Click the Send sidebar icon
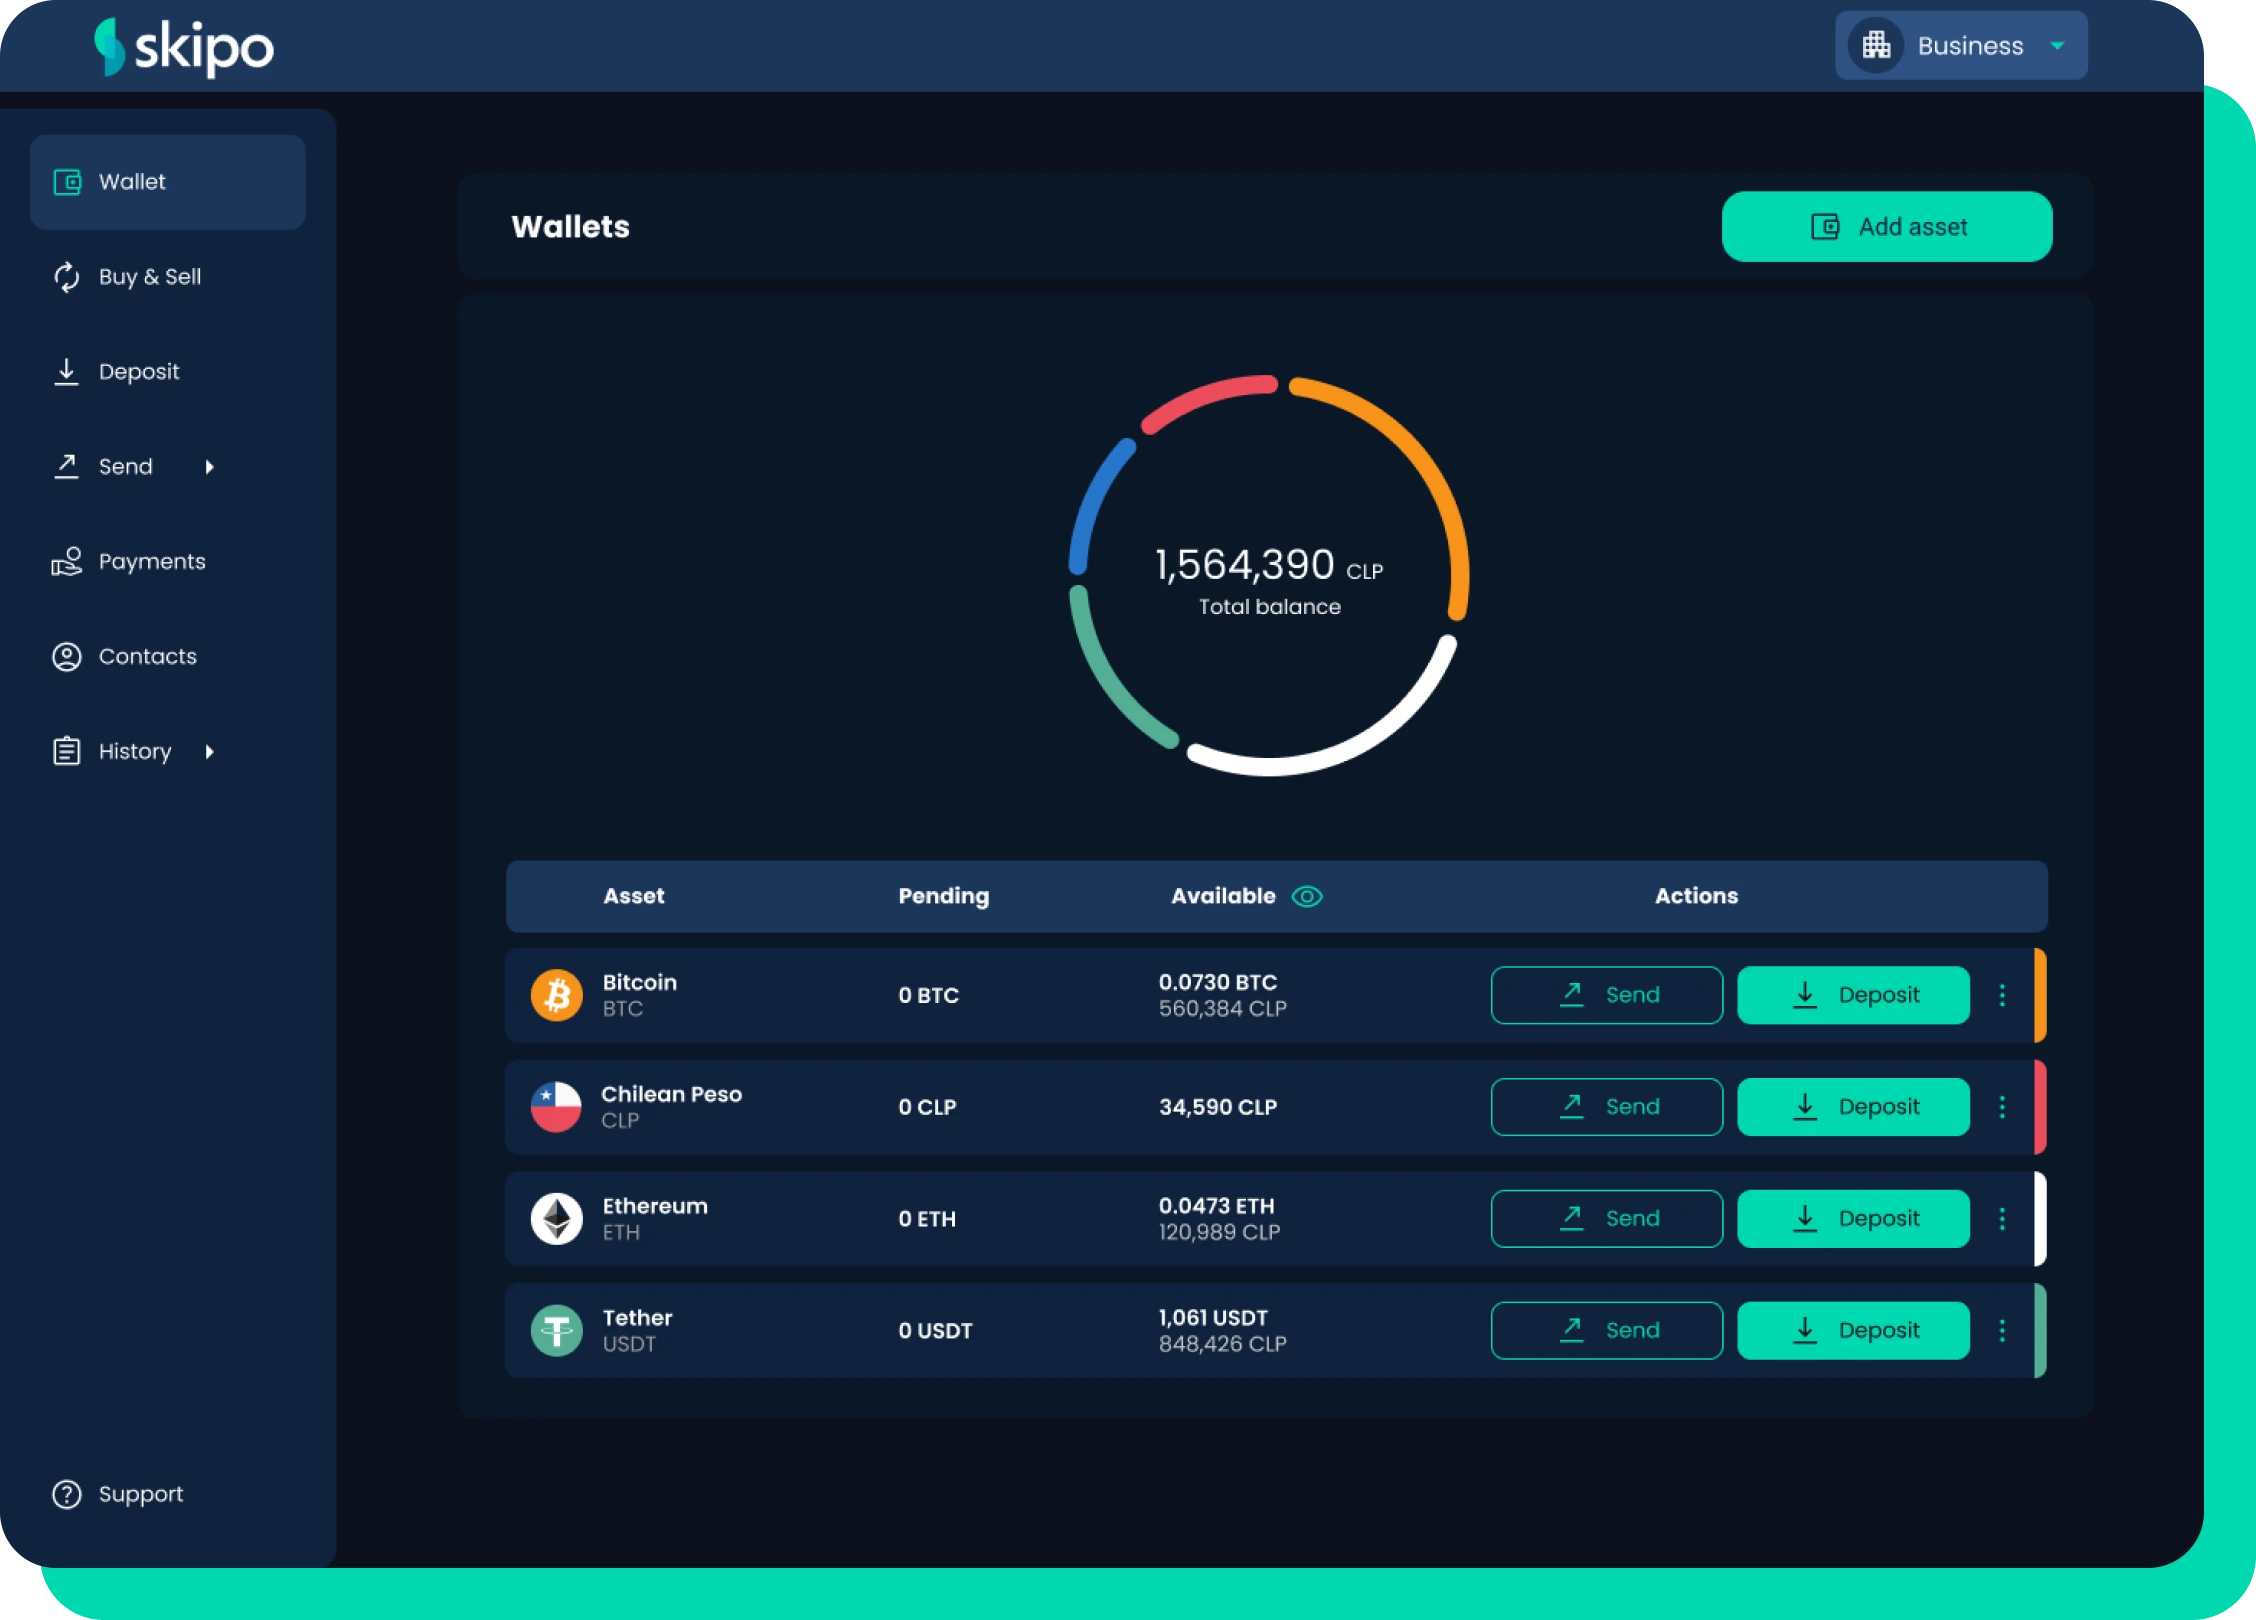This screenshot has width=2256, height=1620. click(x=65, y=464)
